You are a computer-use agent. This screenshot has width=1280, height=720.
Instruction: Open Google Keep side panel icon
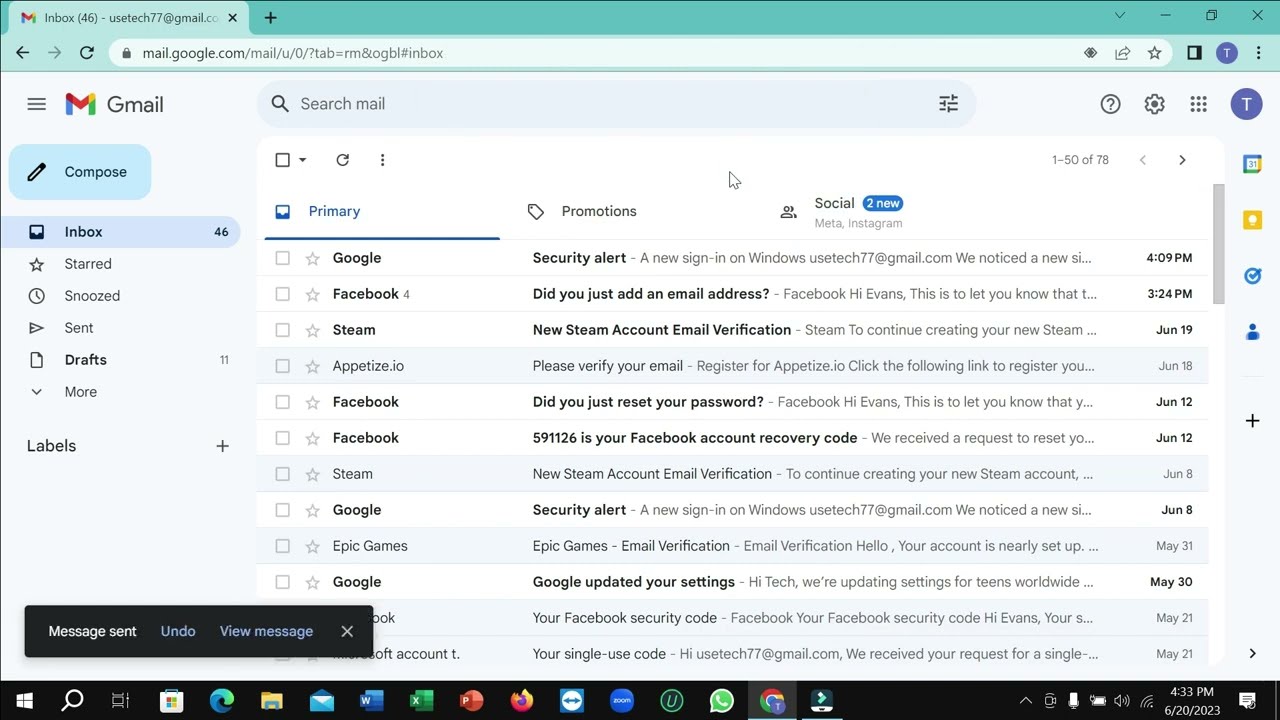point(1252,220)
